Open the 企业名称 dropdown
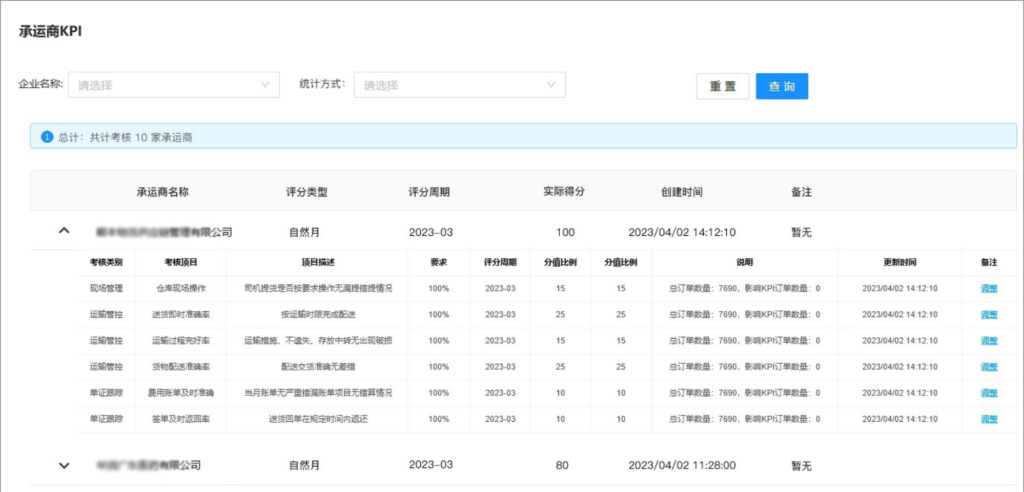Screen dimensions: 1024x492 tap(174, 85)
